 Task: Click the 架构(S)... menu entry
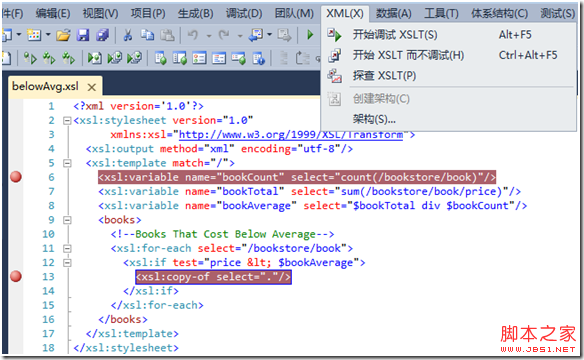448,119
